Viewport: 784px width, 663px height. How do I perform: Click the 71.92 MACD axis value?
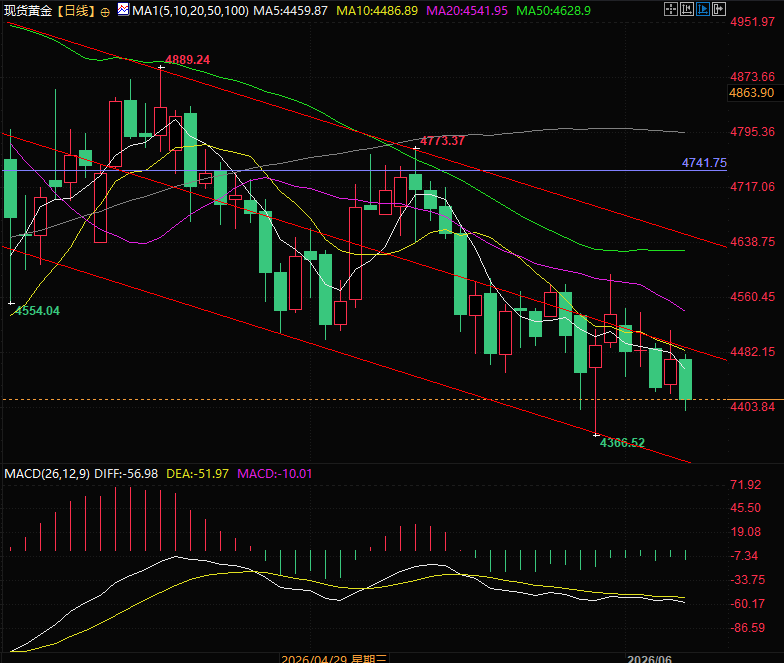point(746,484)
